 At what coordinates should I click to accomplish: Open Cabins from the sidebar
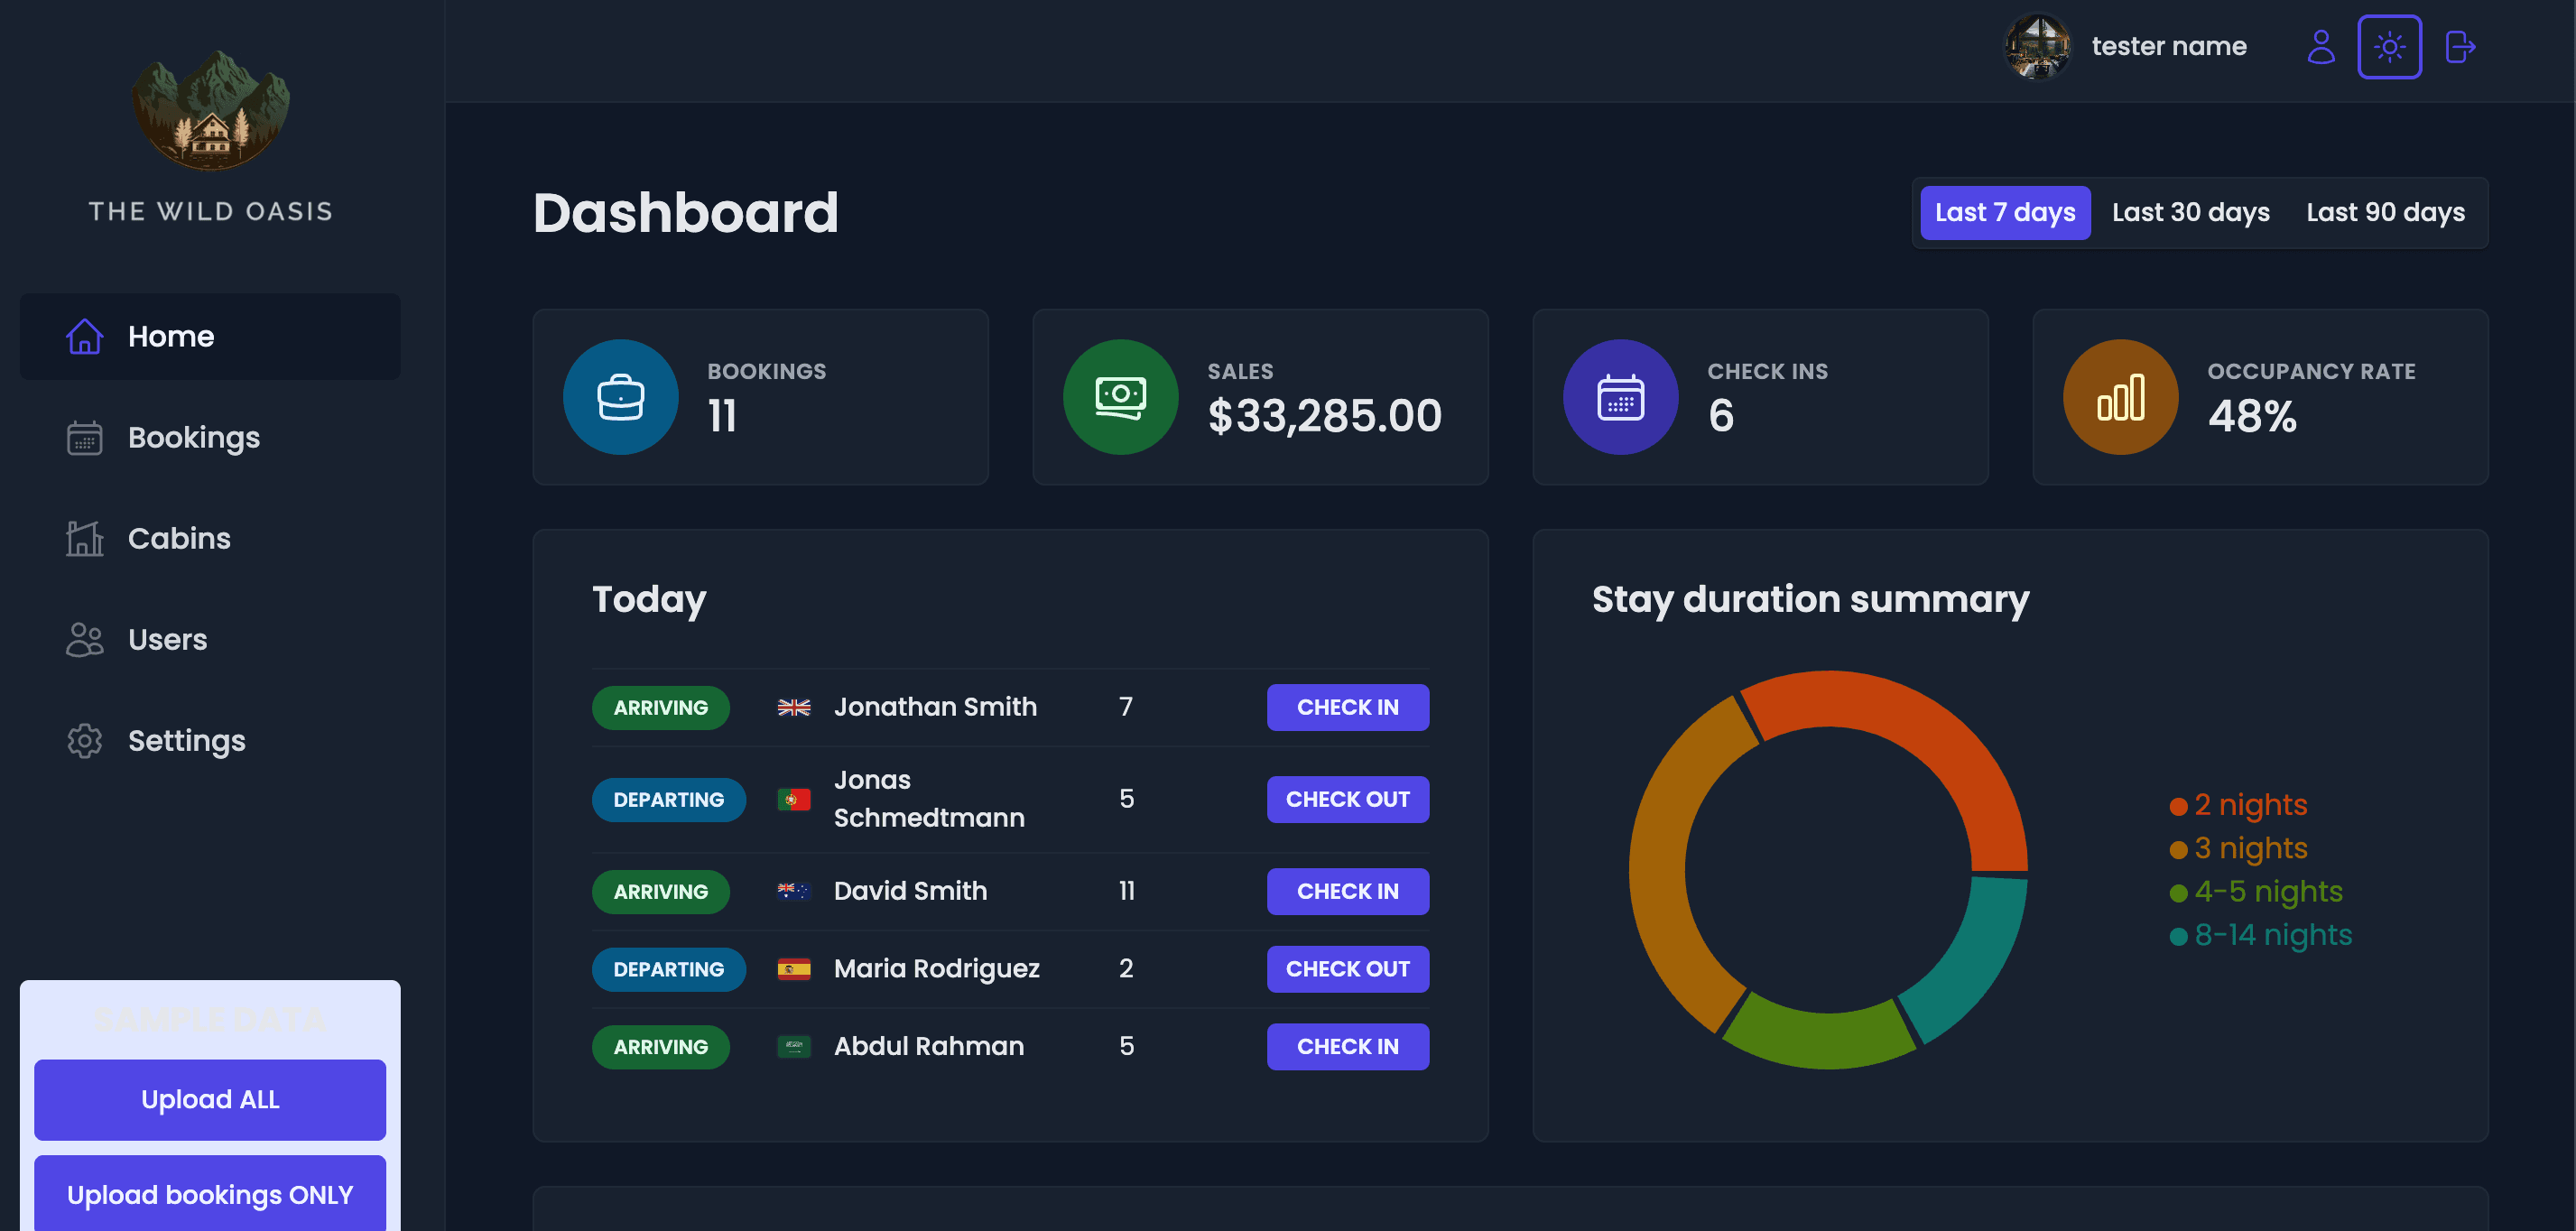[x=179, y=539]
